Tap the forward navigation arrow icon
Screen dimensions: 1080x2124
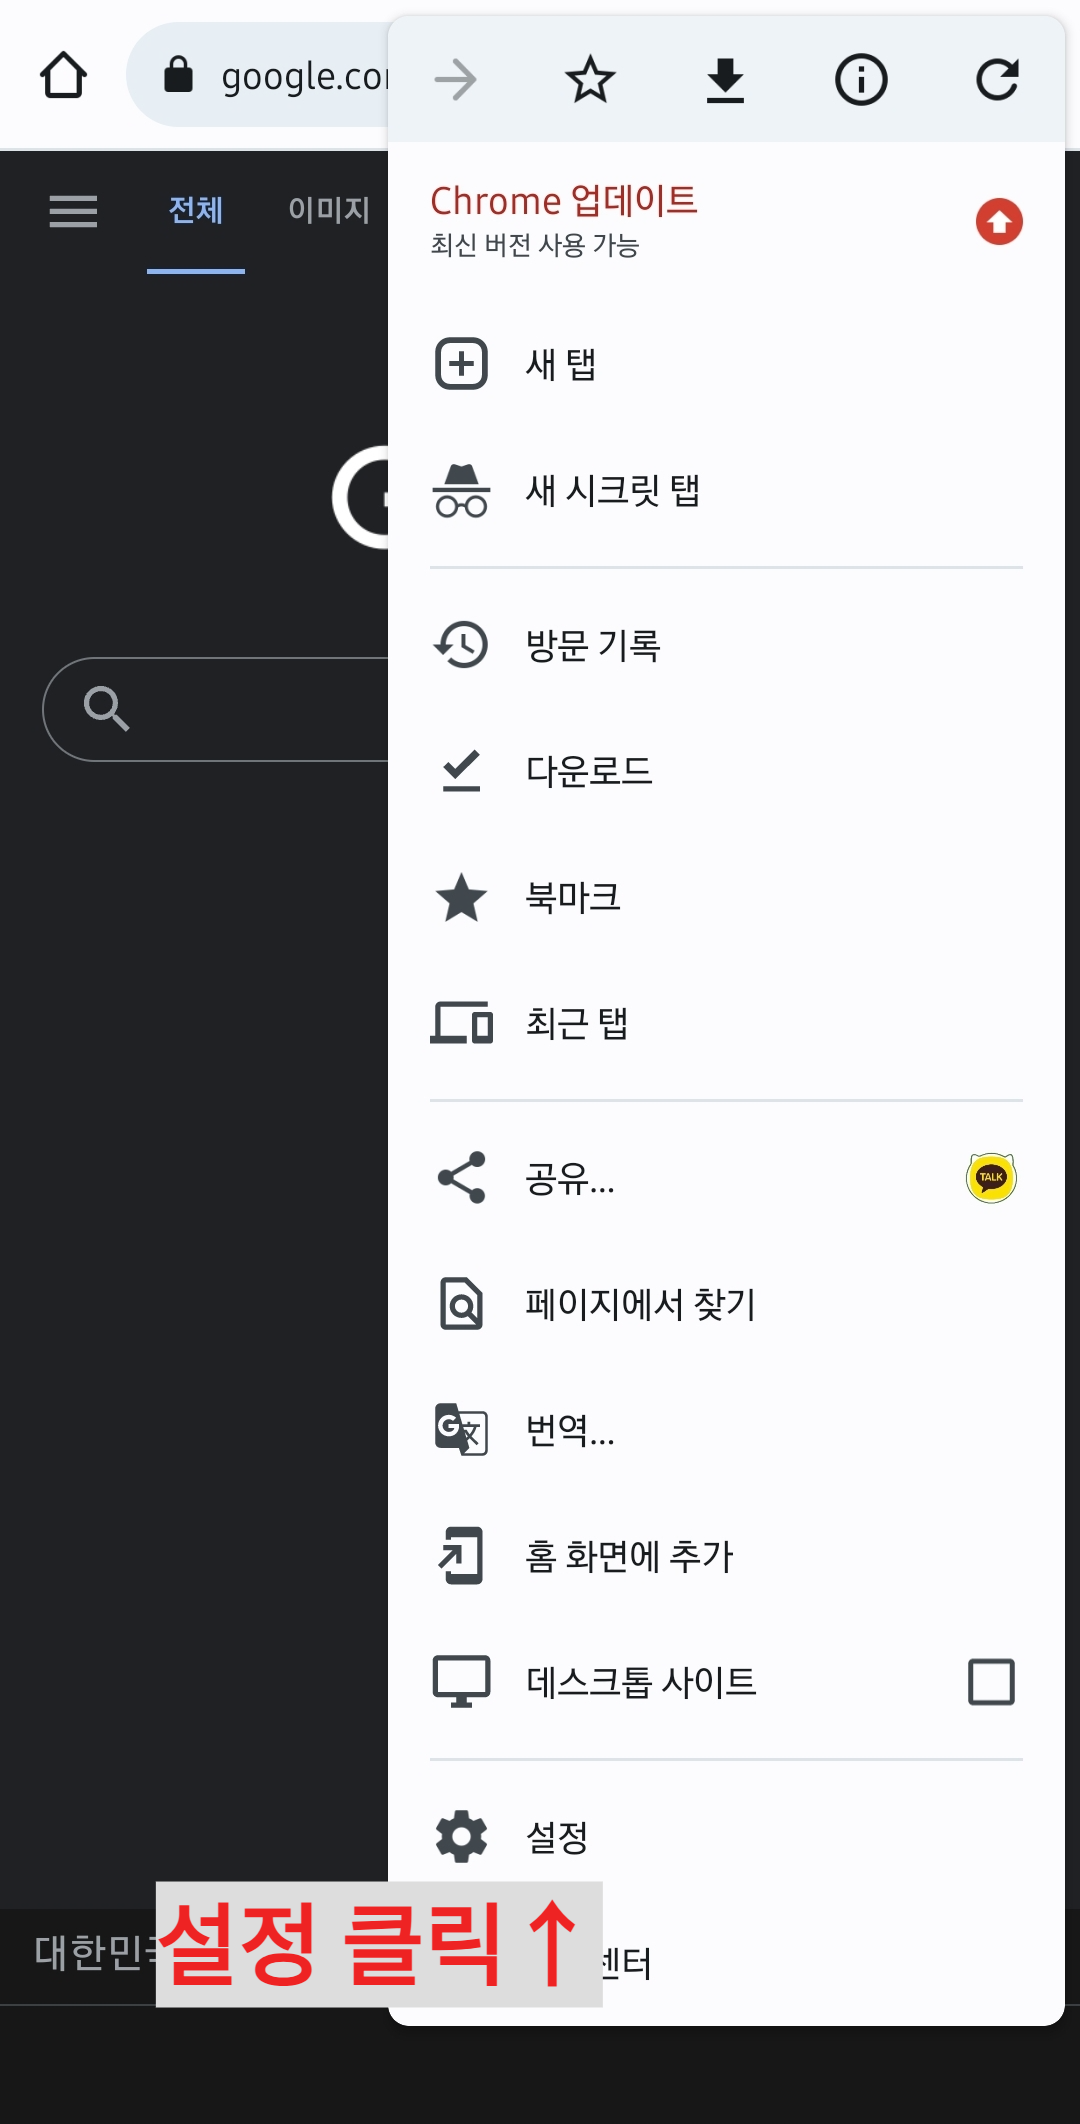click(455, 80)
